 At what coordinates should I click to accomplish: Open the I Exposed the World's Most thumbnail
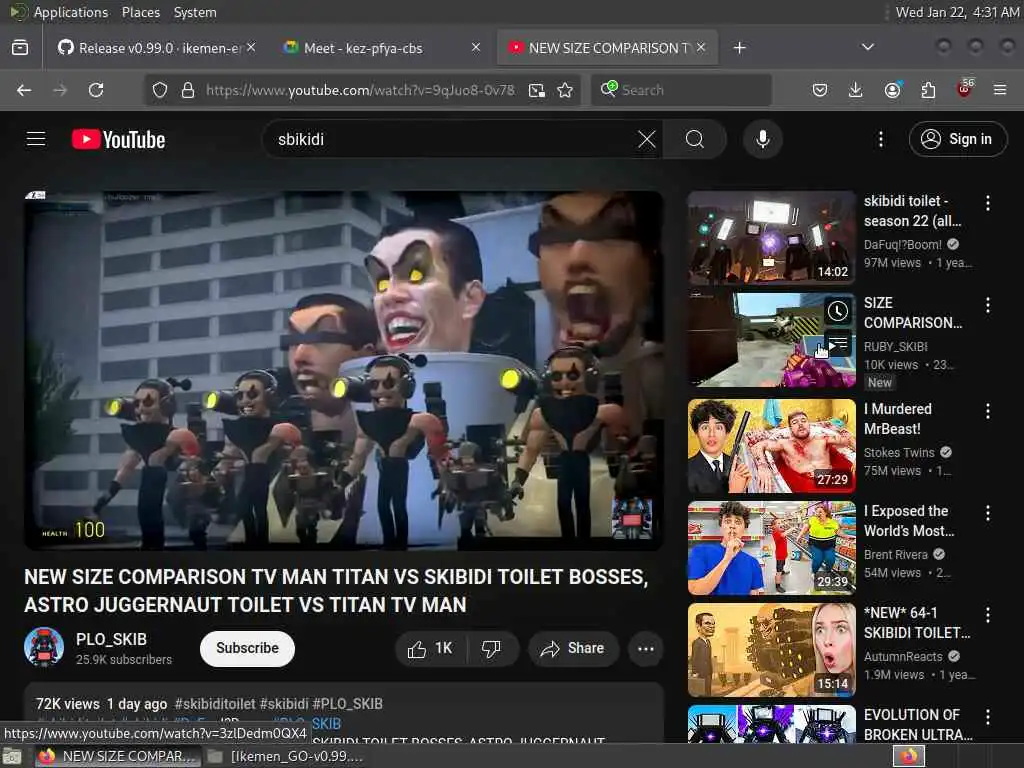coord(771,548)
